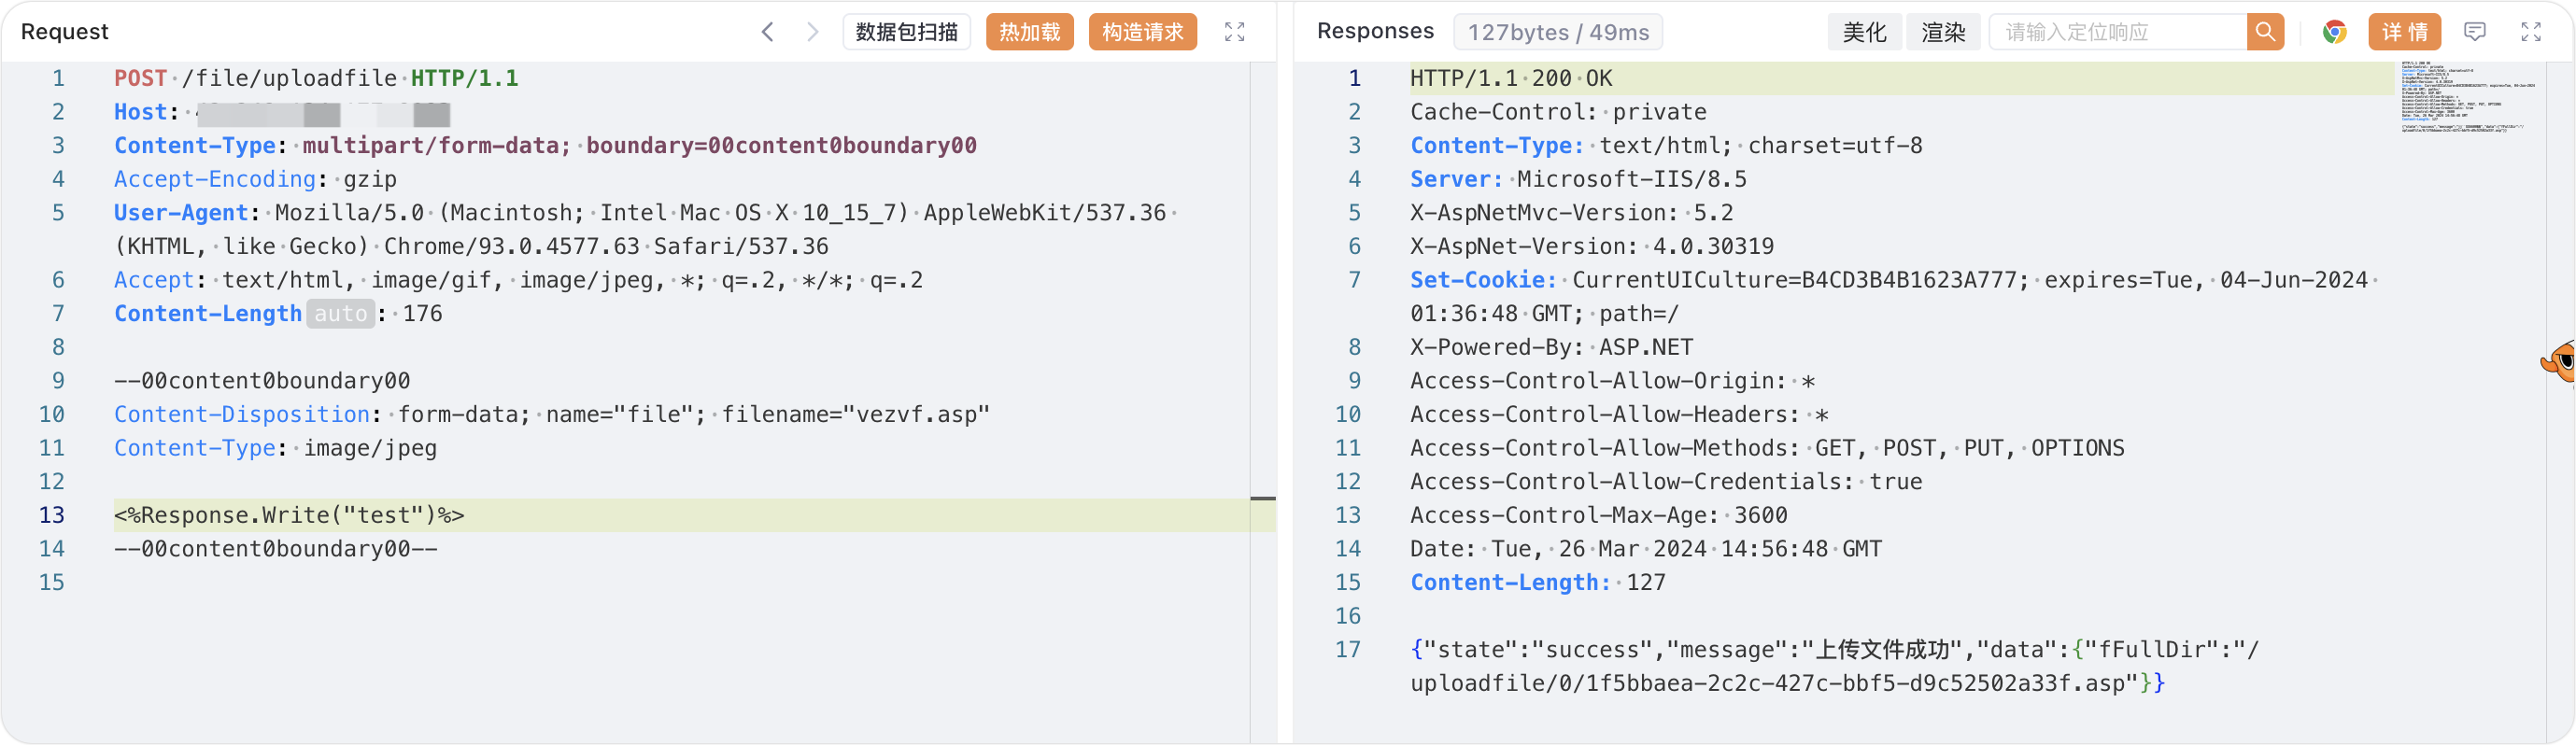Click Access-Control-Allow-Methods header line
Viewport: 2576px width, 745px height.
tap(1767, 448)
